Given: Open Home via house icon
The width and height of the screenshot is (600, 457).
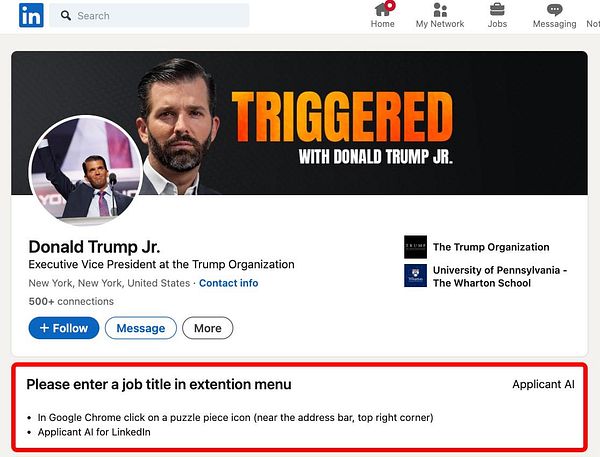Looking at the screenshot, I should coord(382,10).
